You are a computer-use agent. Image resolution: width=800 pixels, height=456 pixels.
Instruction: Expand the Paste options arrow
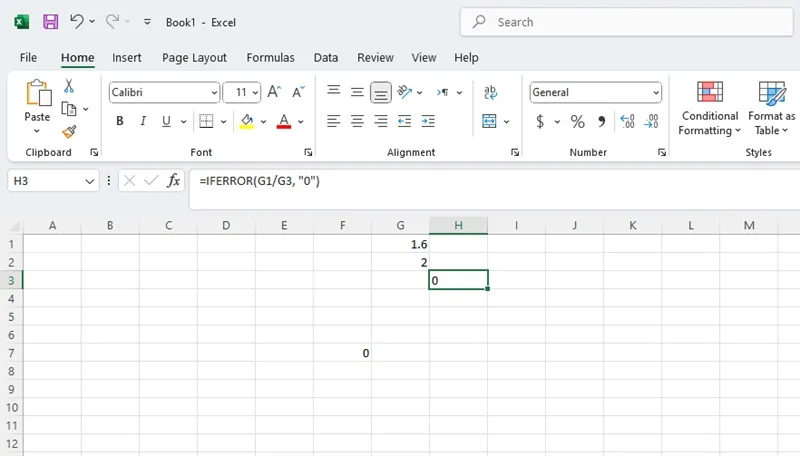[37, 131]
